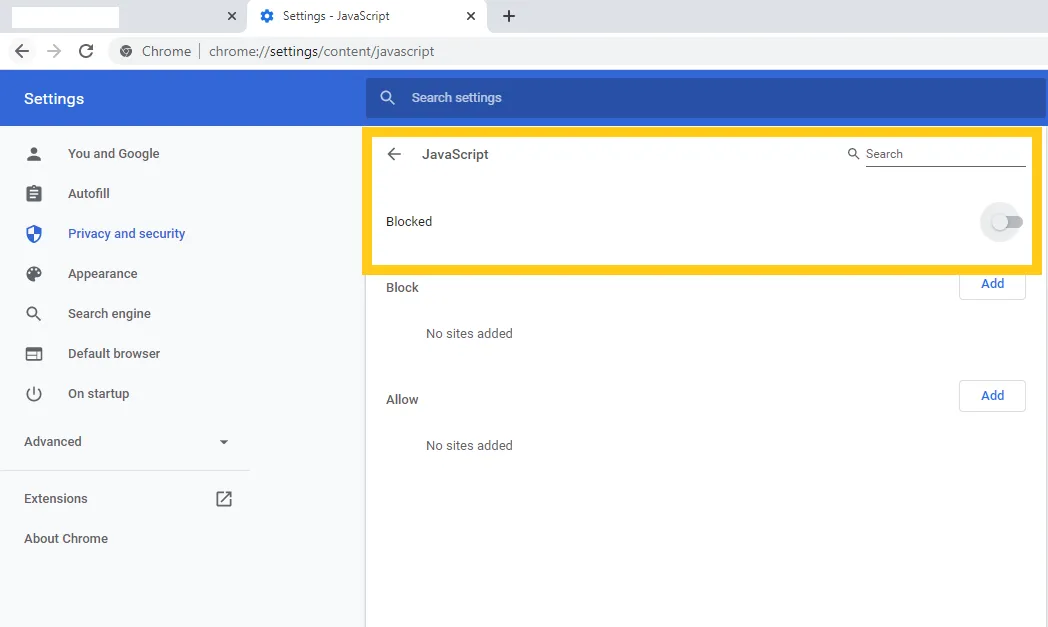
Task: Go back with the browser back arrow
Action: pos(22,51)
